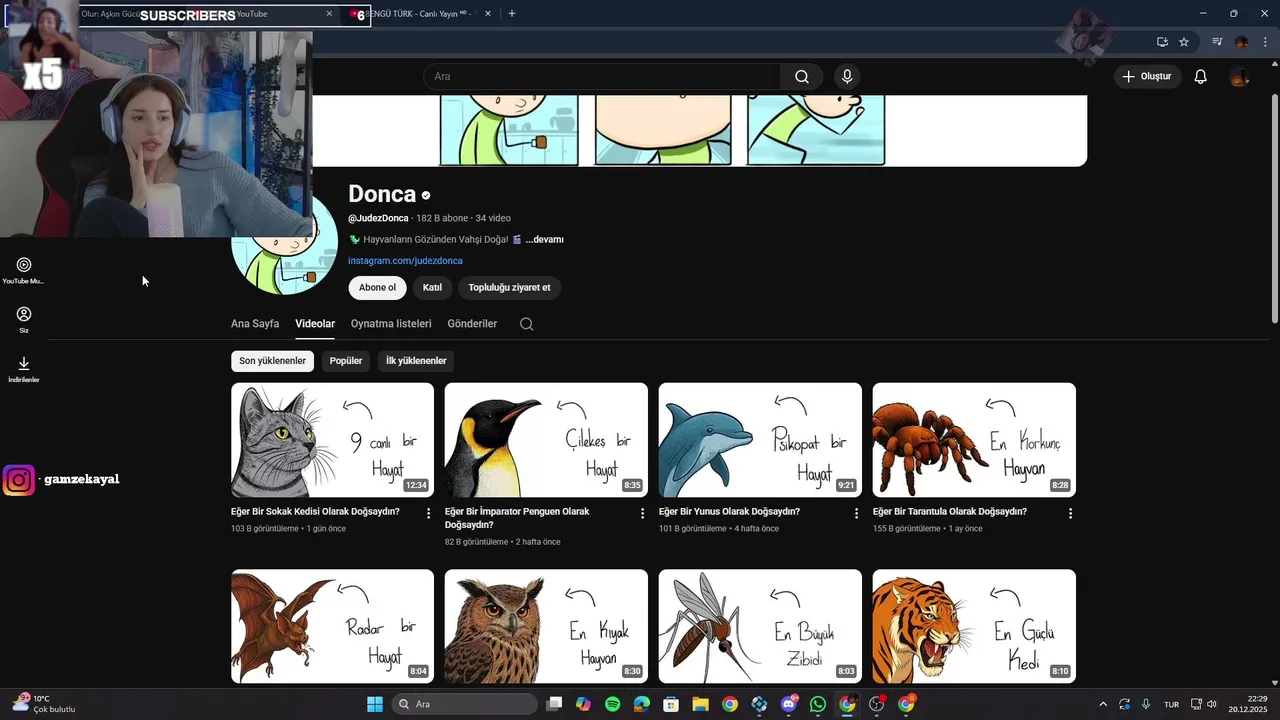Click the install app icon in address bar

pyautogui.click(x=1162, y=42)
